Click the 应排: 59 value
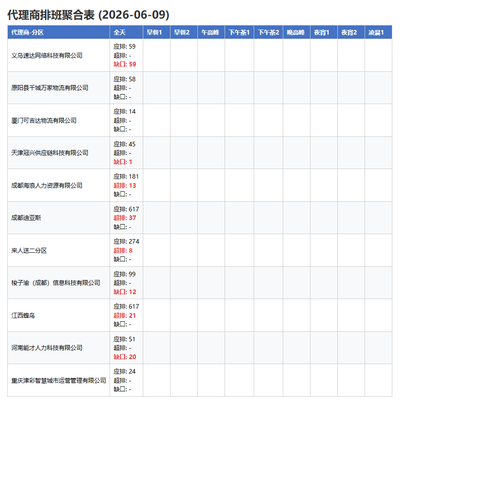Image resolution: width=491 pixels, height=500 pixels. (x=125, y=47)
